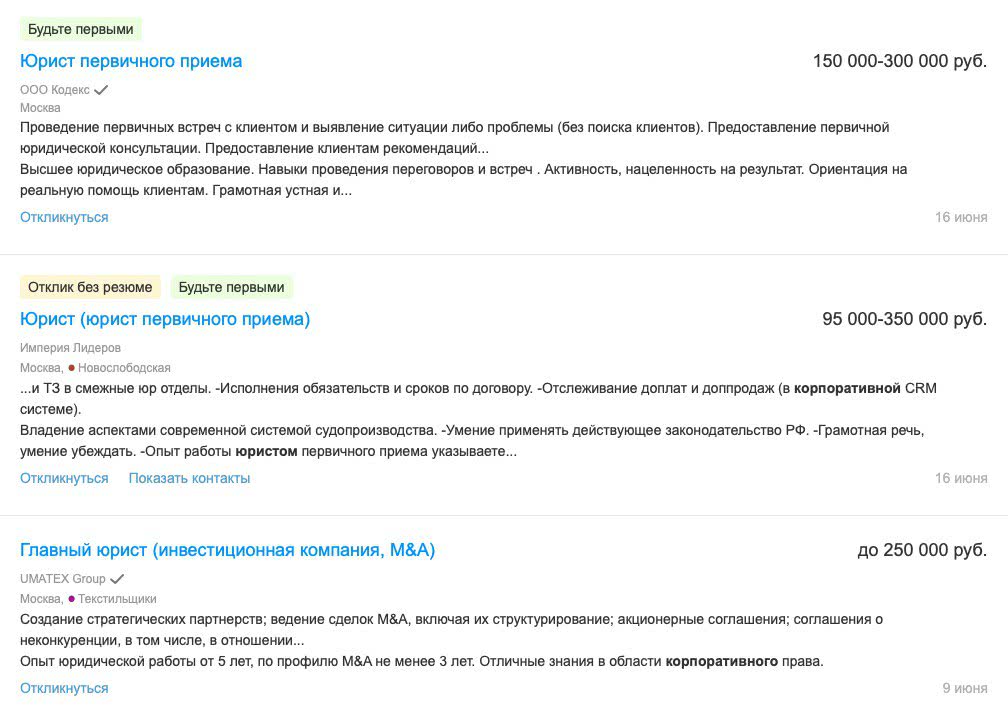Open the Империя Лидеров company name

70,348
